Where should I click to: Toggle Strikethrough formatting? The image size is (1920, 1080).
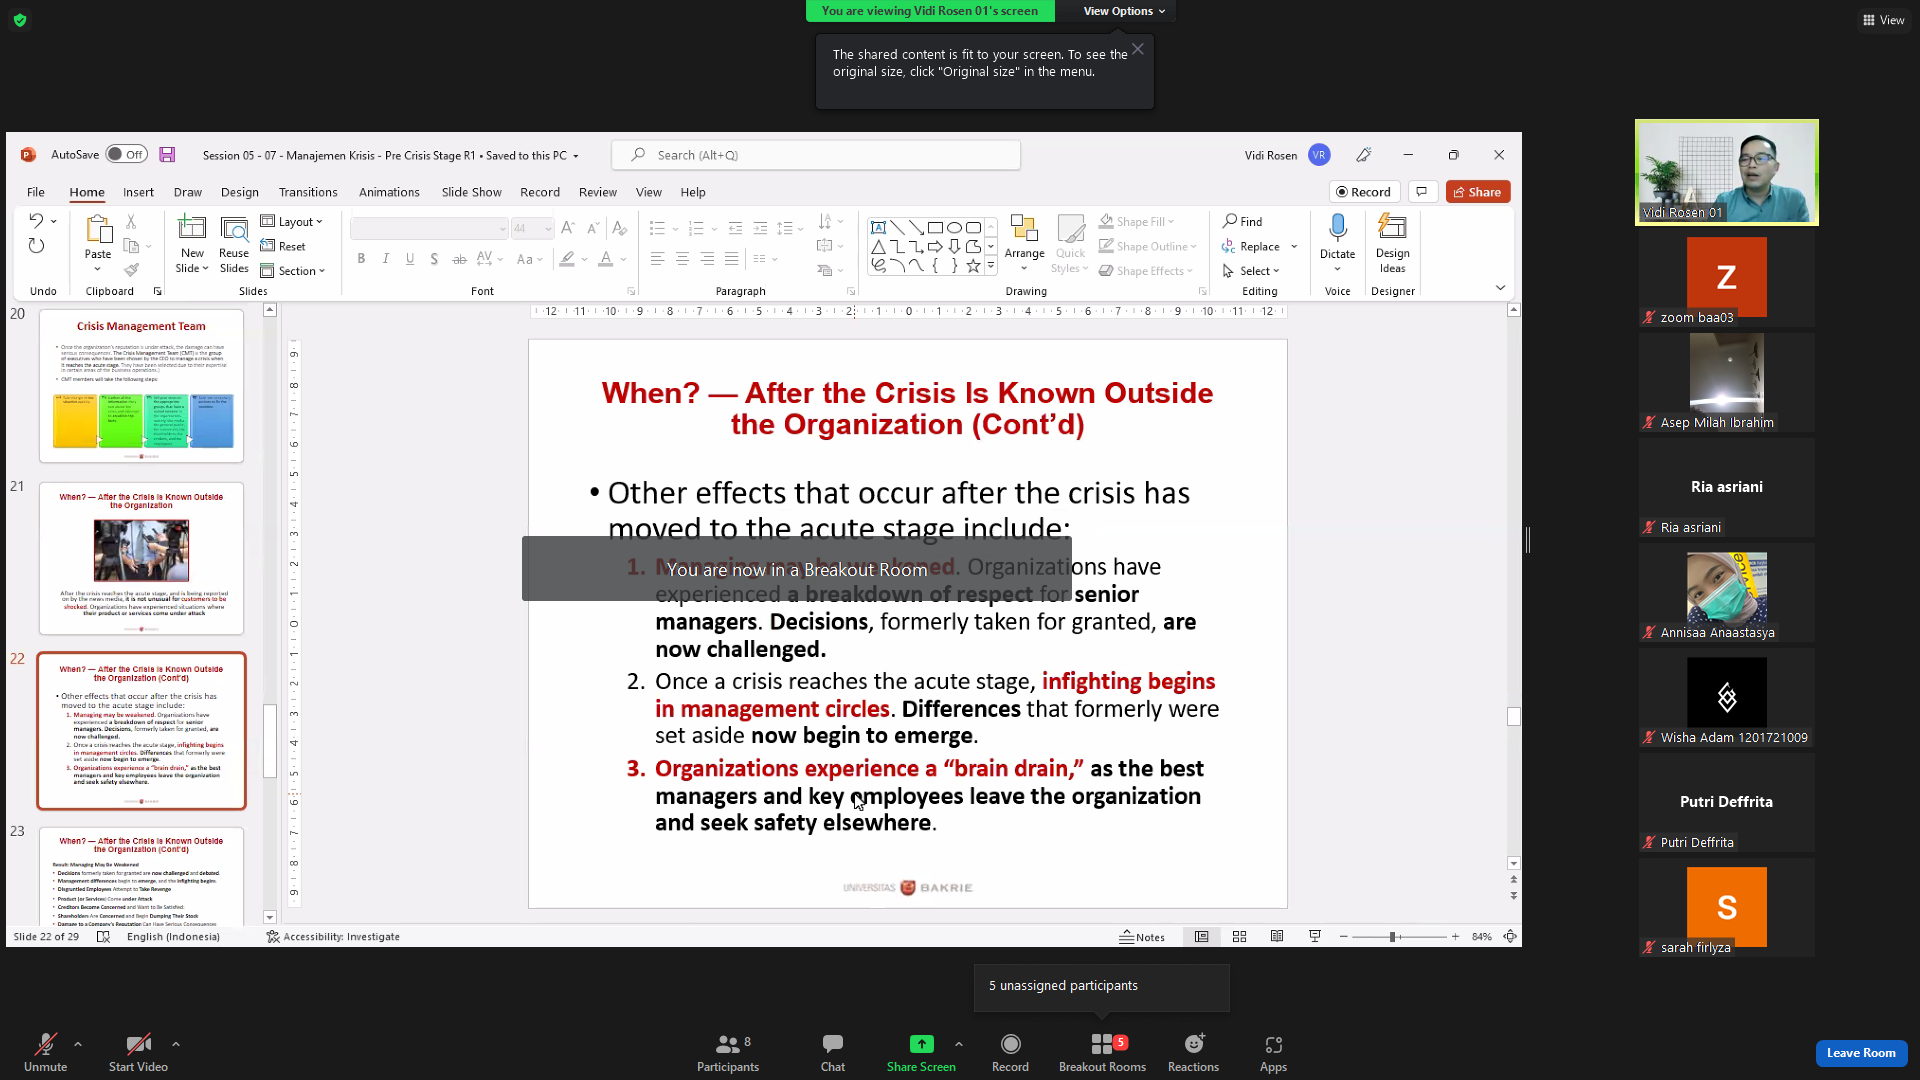[459, 259]
